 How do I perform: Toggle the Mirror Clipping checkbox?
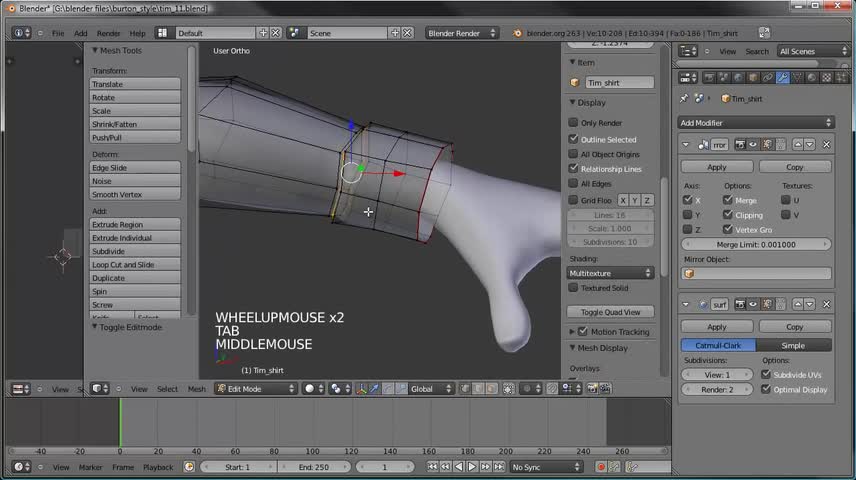[x=728, y=215]
